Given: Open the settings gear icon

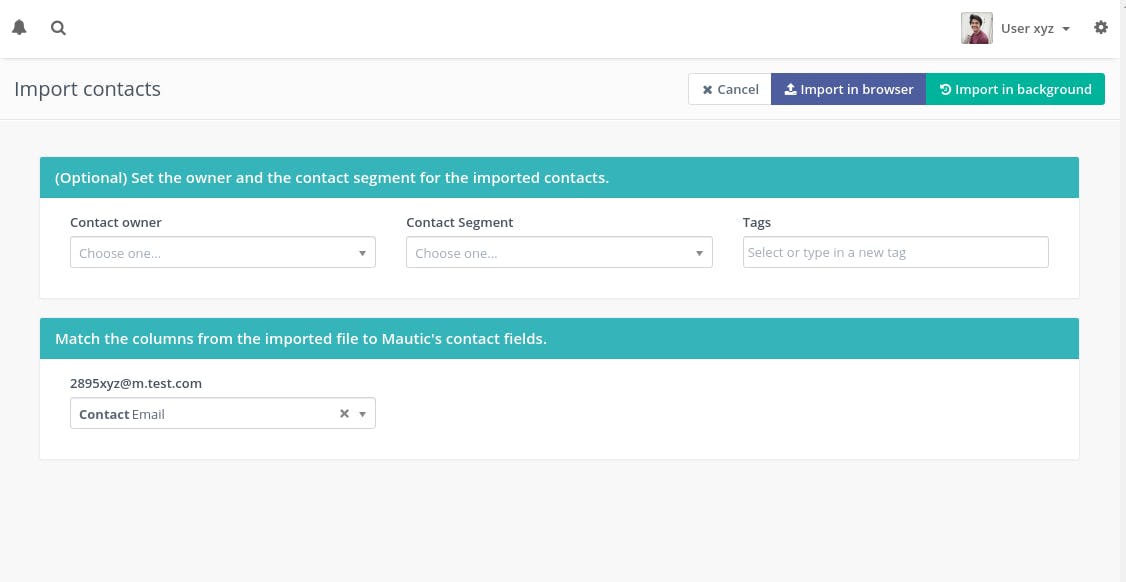Looking at the screenshot, I should [x=1101, y=28].
